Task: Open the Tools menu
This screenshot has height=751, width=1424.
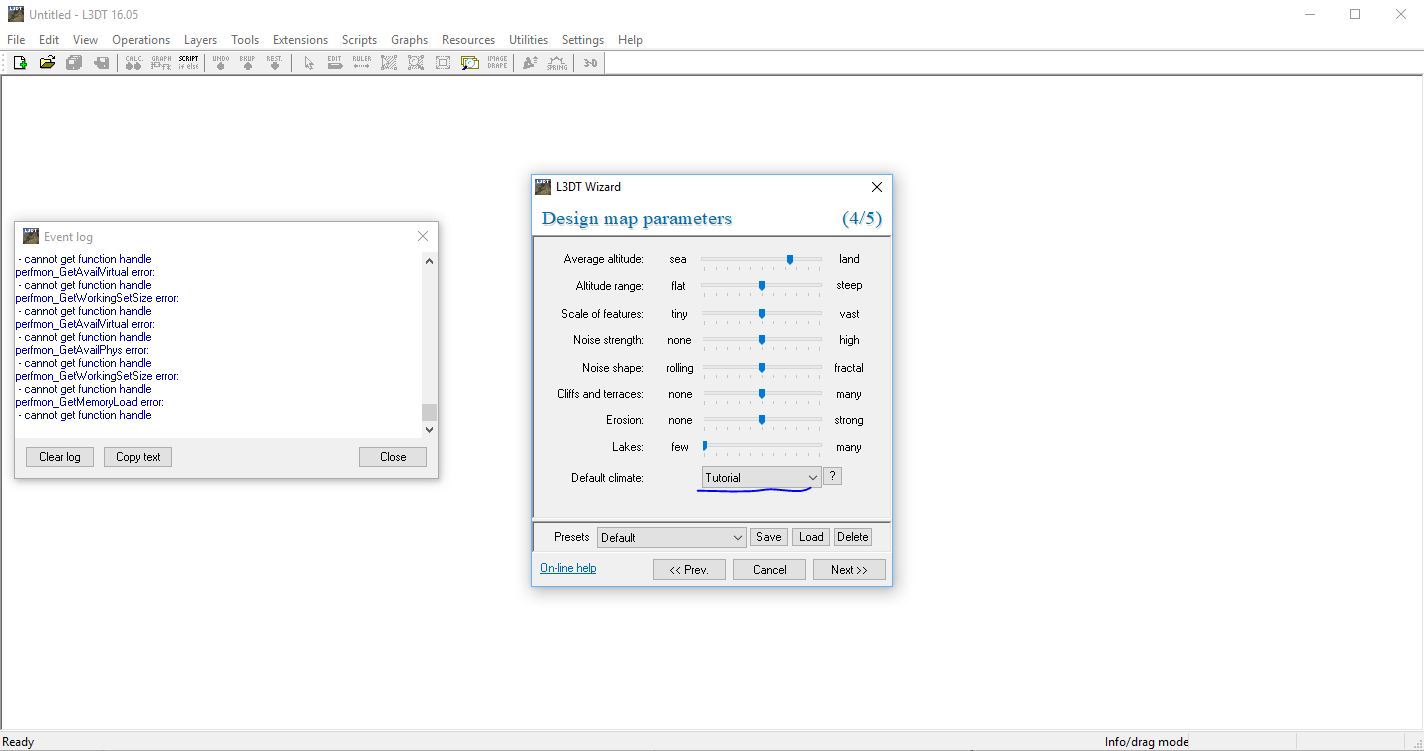Action: 245,40
